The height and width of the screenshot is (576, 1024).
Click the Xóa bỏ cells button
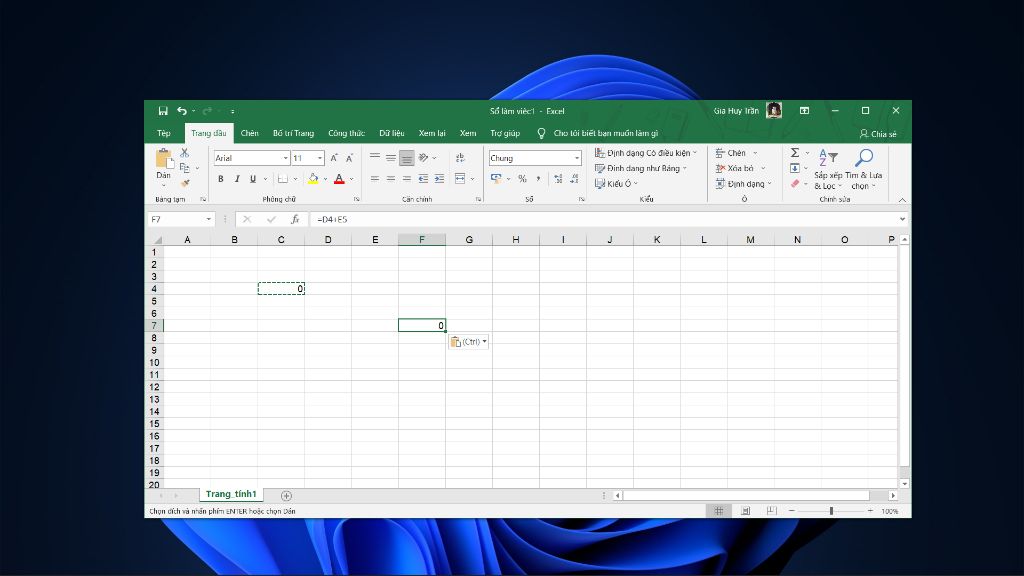point(740,168)
